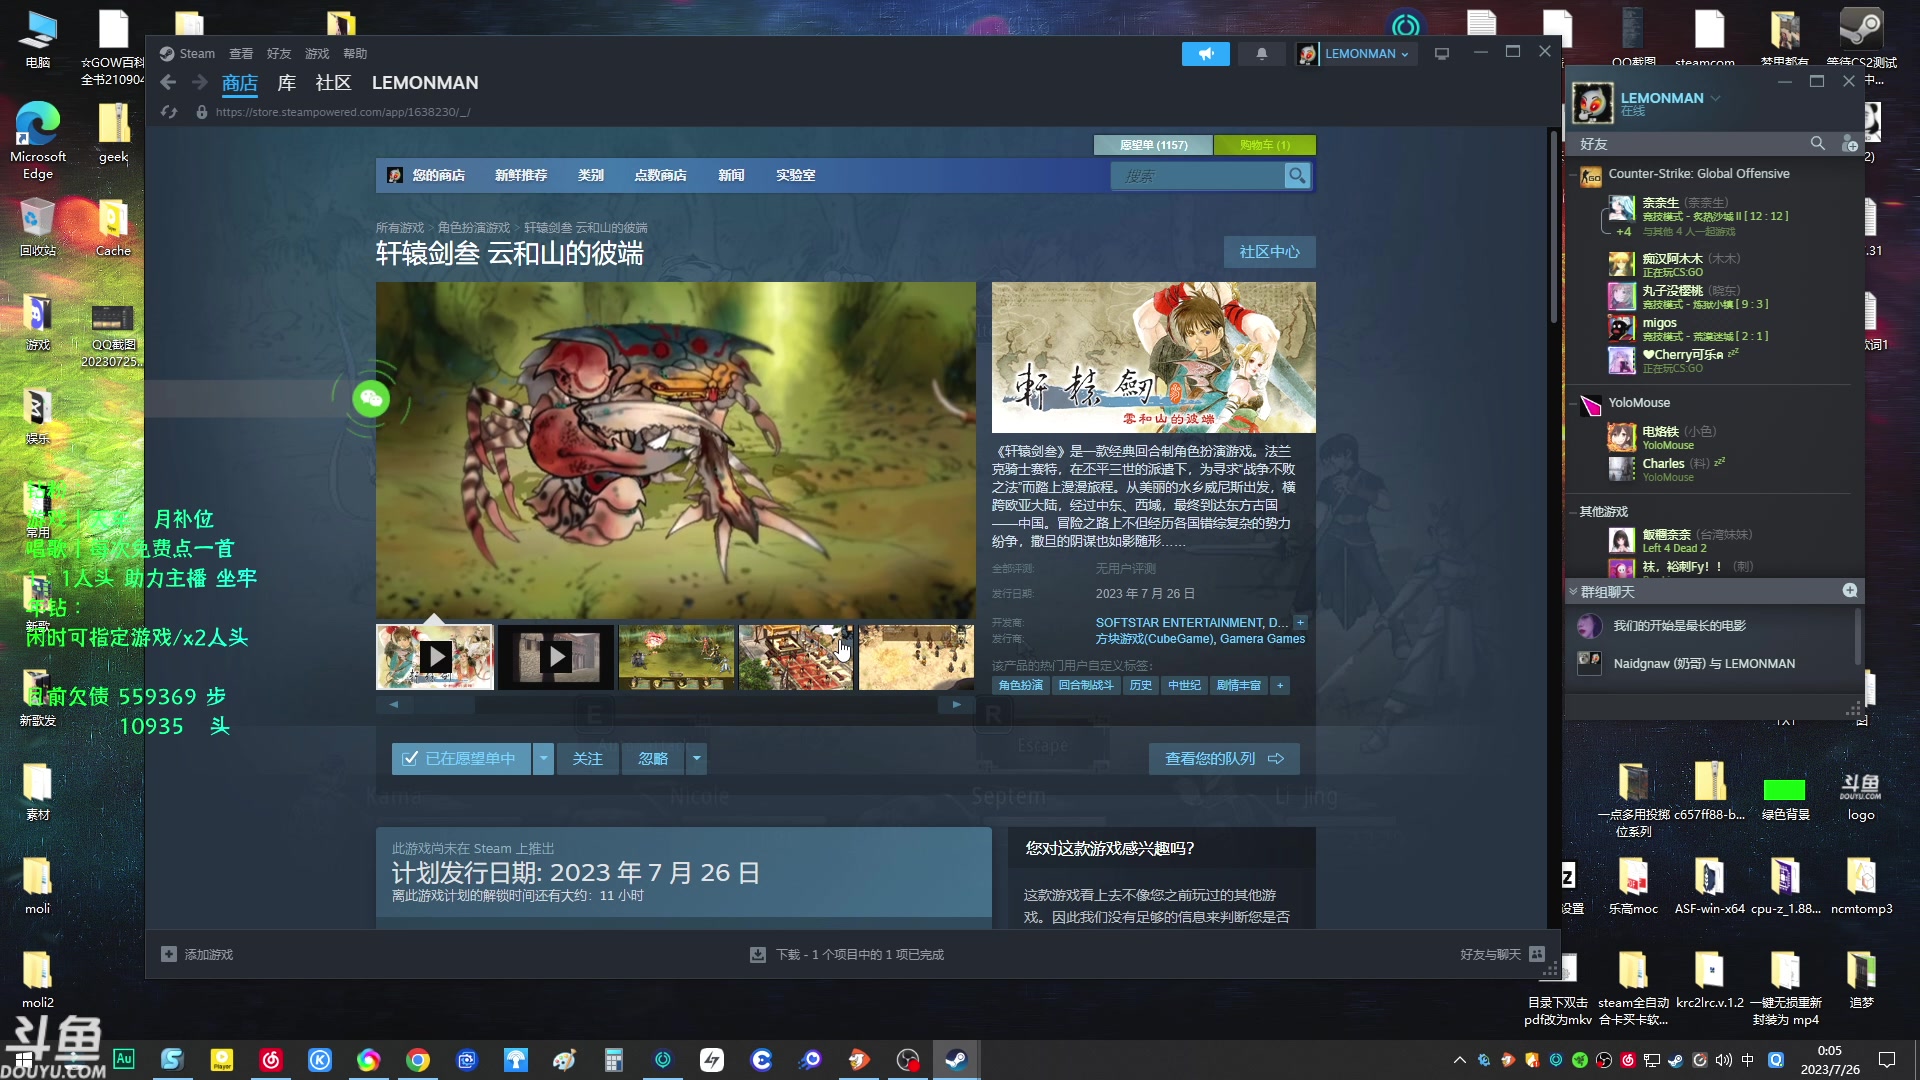Go back with the Steam back arrow
The image size is (1920, 1080).
tap(168, 83)
